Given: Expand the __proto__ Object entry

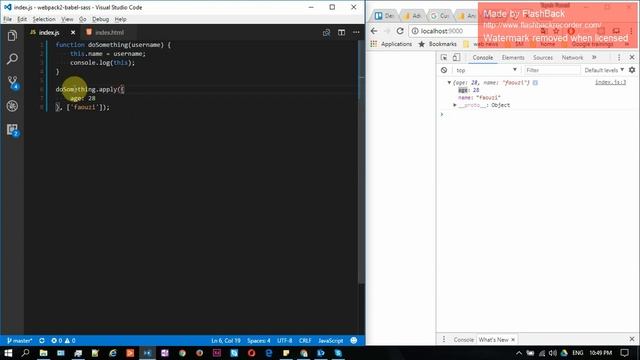Looking at the screenshot, I should (x=455, y=105).
